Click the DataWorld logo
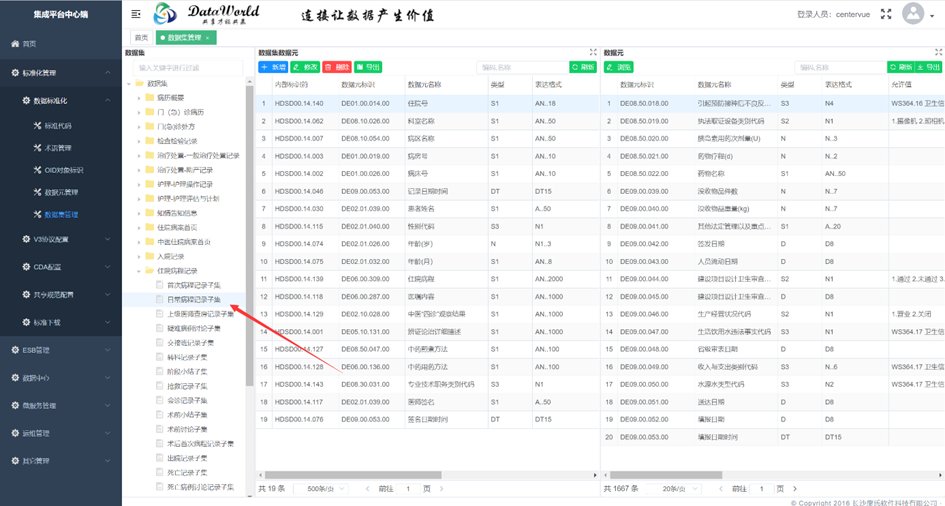The image size is (945, 506). click(207, 14)
